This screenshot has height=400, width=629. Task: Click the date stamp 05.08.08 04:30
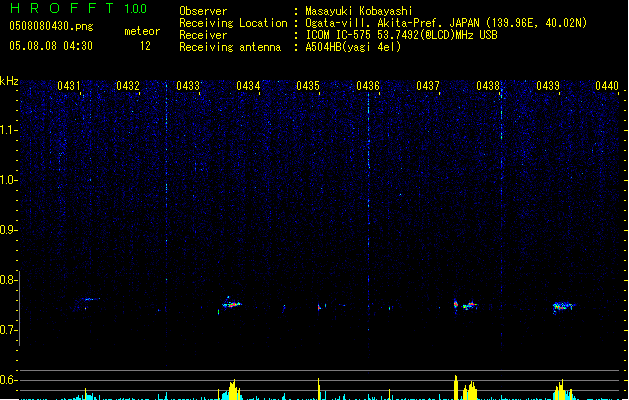51,46
